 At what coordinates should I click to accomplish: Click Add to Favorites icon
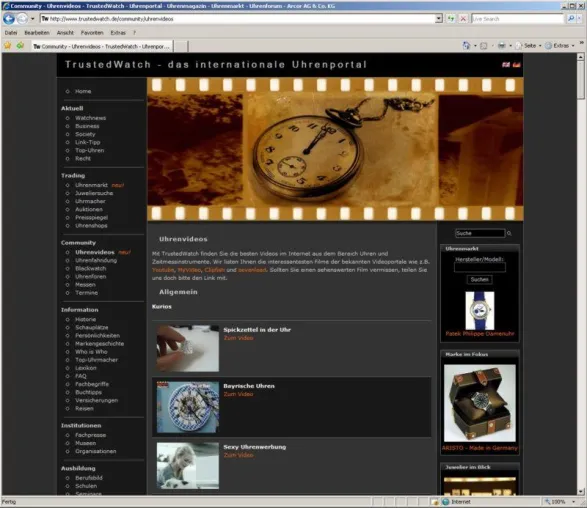pyautogui.click(x=20, y=46)
